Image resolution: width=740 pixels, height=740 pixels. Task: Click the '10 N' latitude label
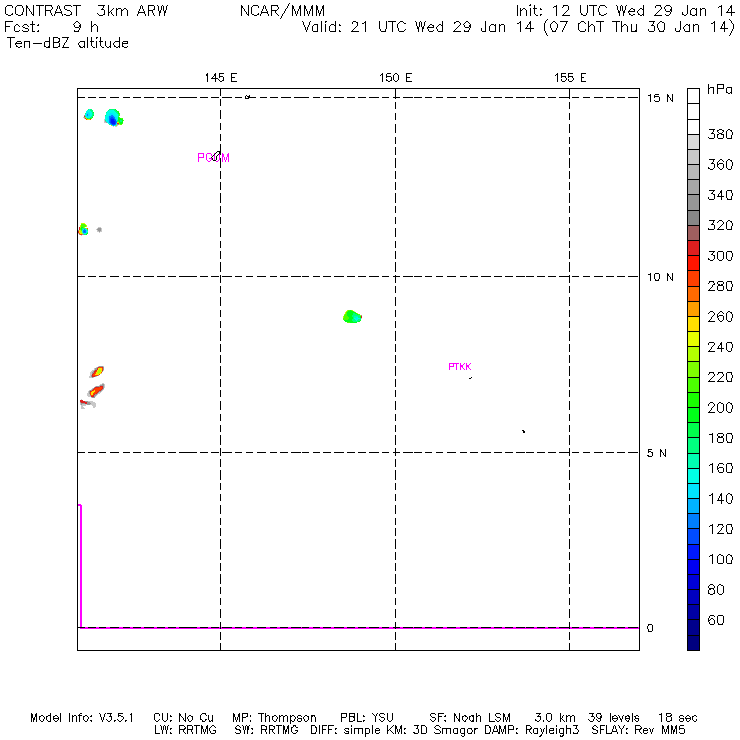point(660,277)
